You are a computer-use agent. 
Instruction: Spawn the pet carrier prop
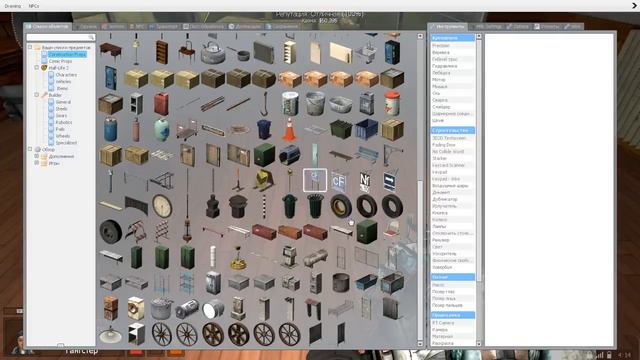[289, 155]
